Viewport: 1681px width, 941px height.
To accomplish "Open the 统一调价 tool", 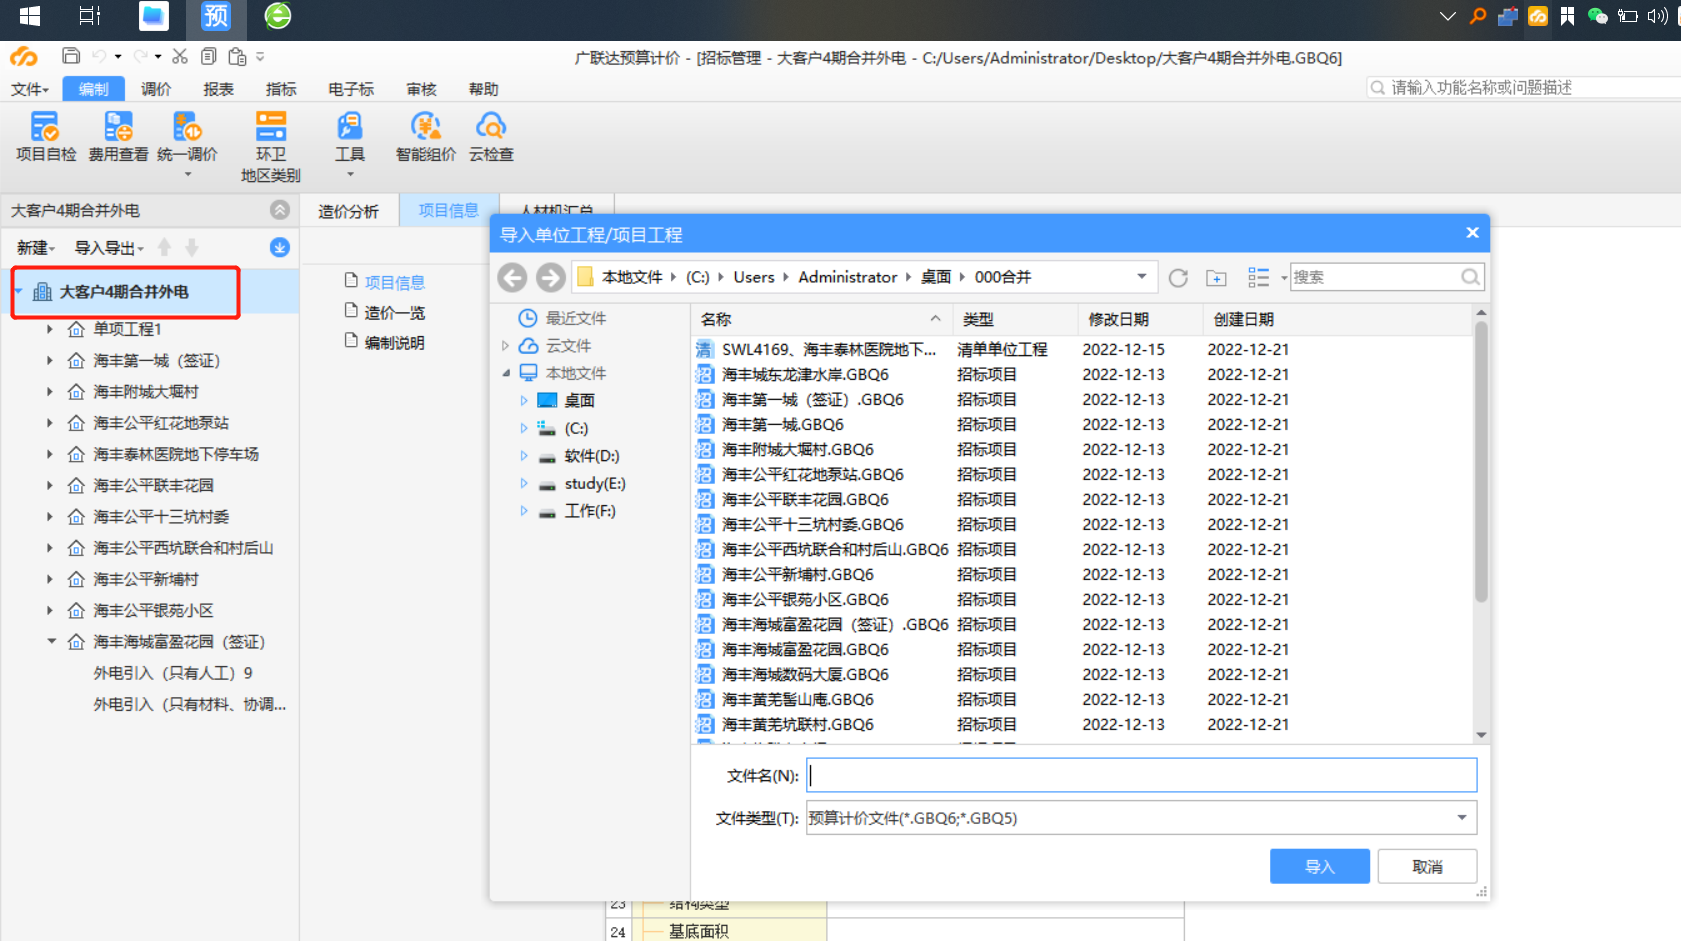I will [x=187, y=137].
